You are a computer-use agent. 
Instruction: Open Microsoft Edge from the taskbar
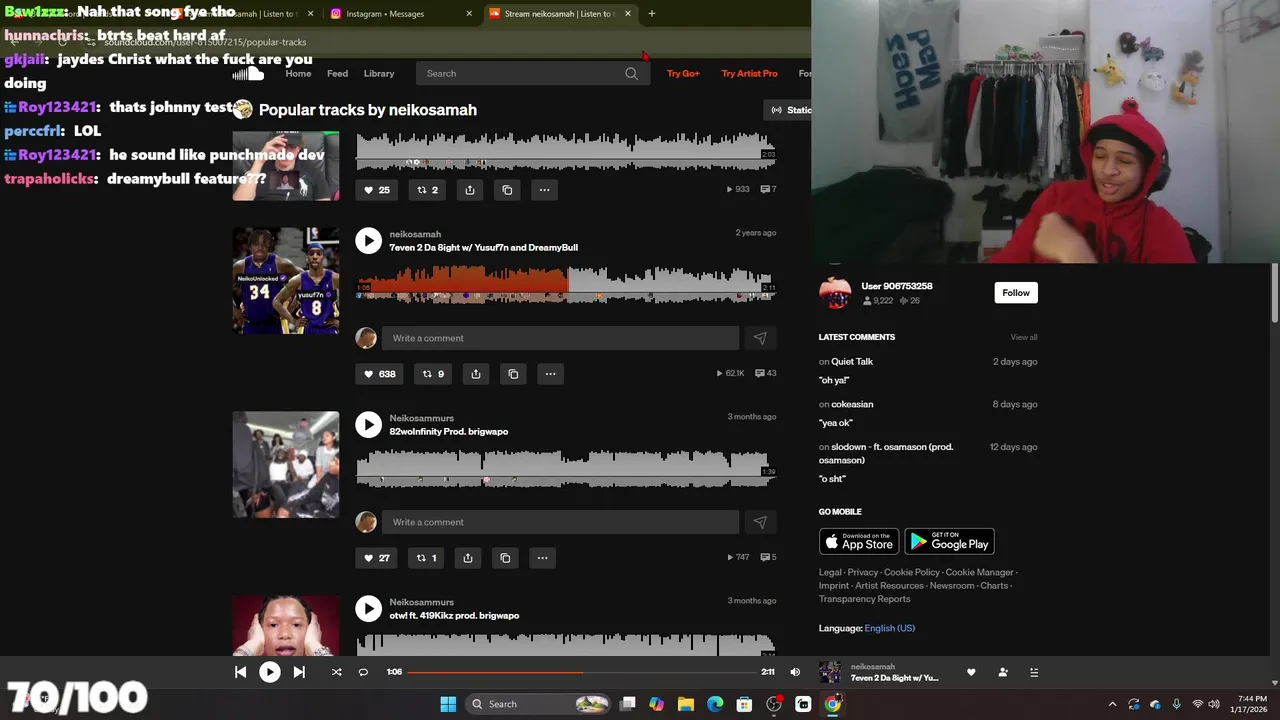click(x=715, y=704)
